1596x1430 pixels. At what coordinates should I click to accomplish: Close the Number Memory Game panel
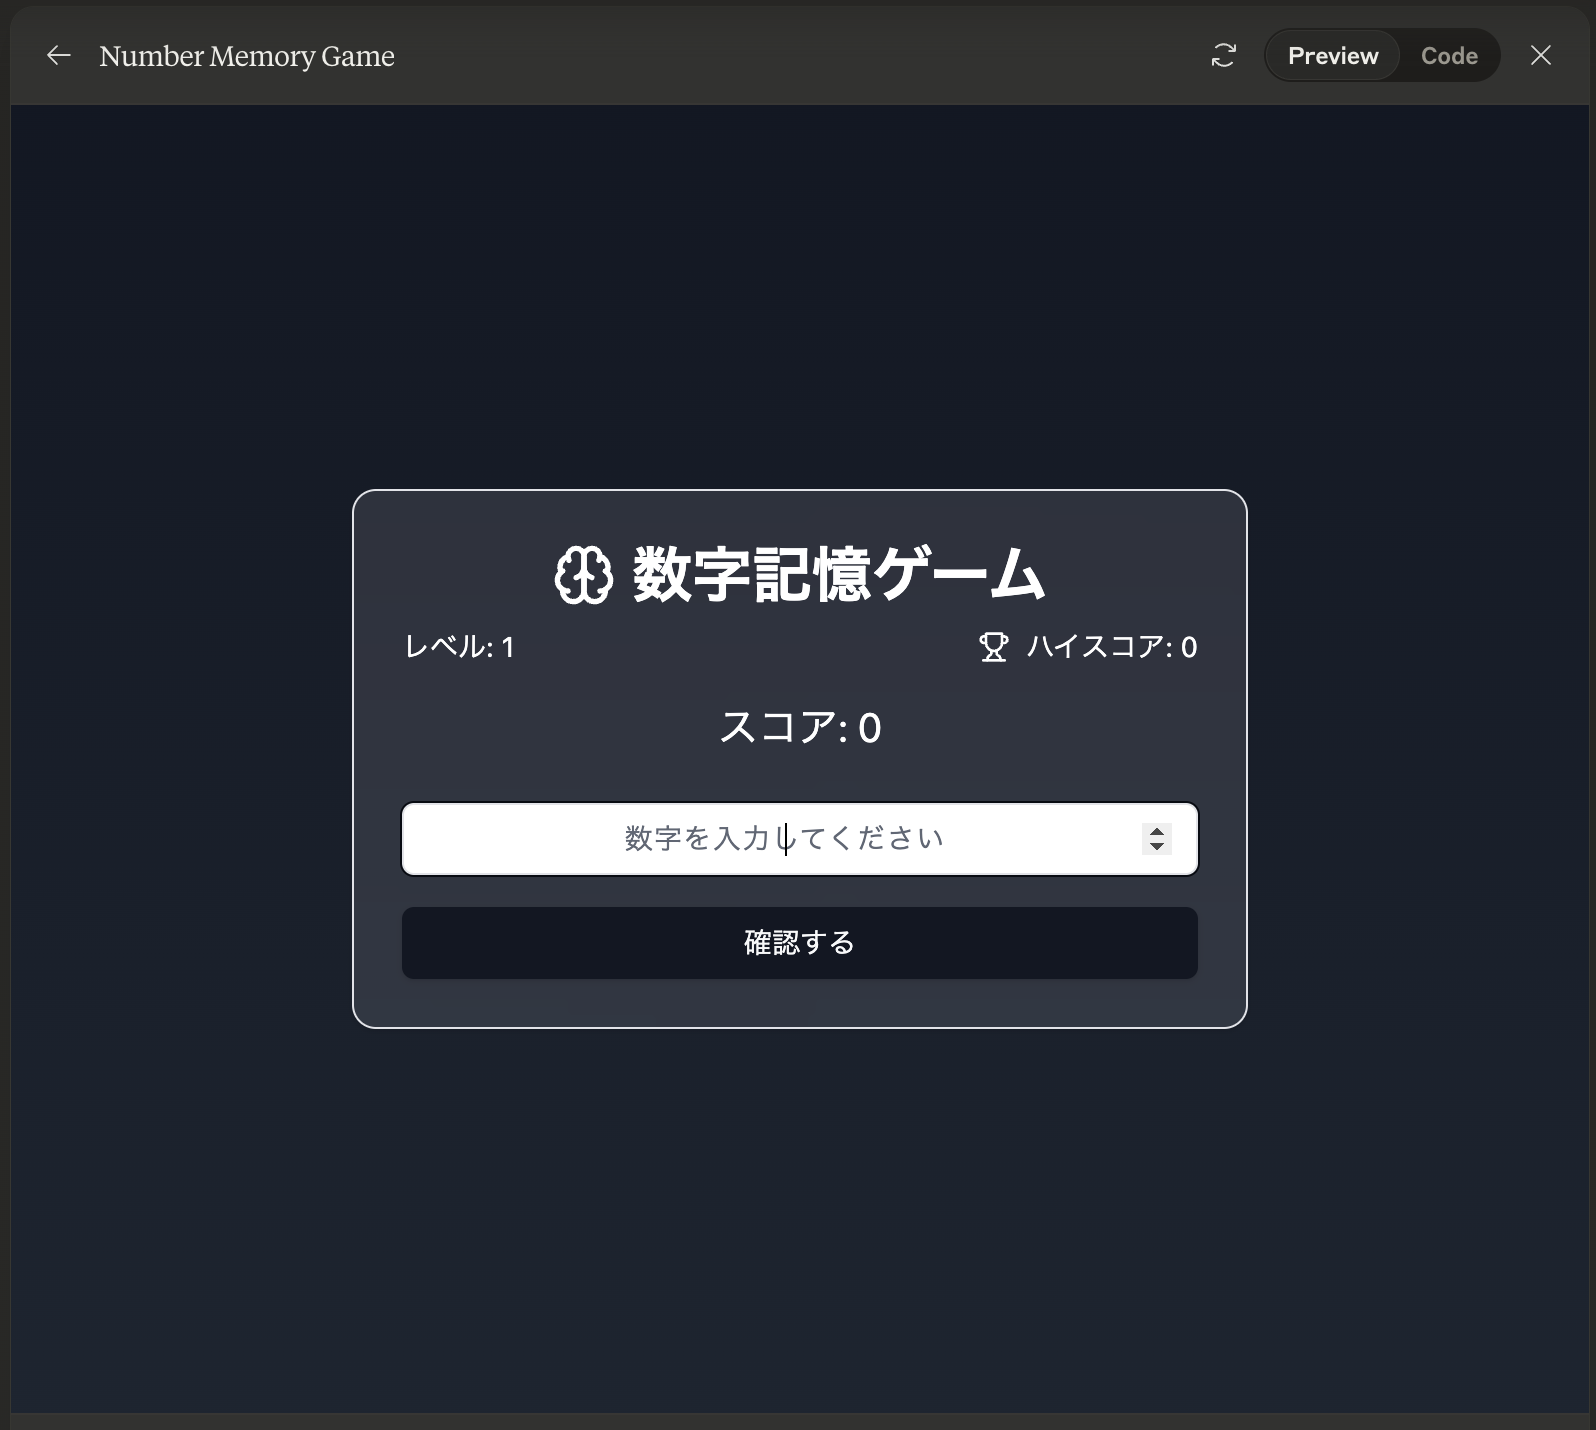click(x=1541, y=56)
